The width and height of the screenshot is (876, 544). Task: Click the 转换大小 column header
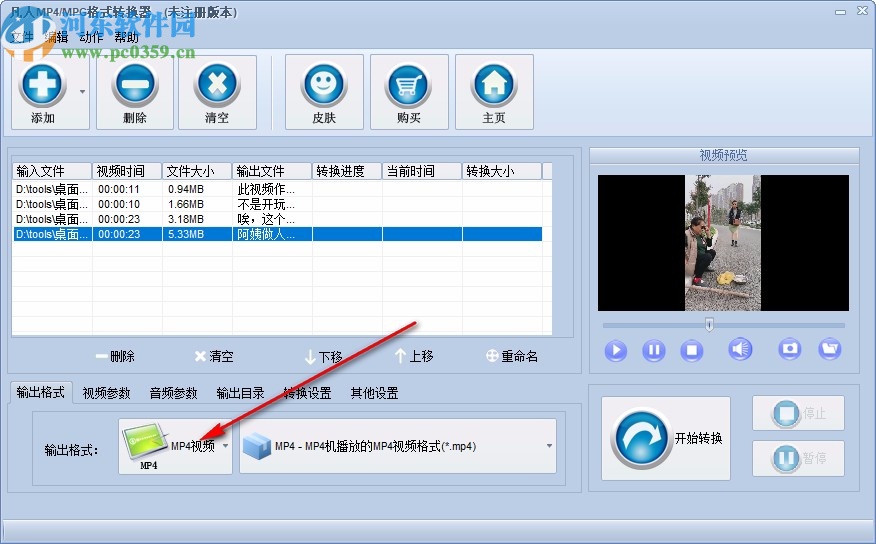pyautogui.click(x=502, y=171)
